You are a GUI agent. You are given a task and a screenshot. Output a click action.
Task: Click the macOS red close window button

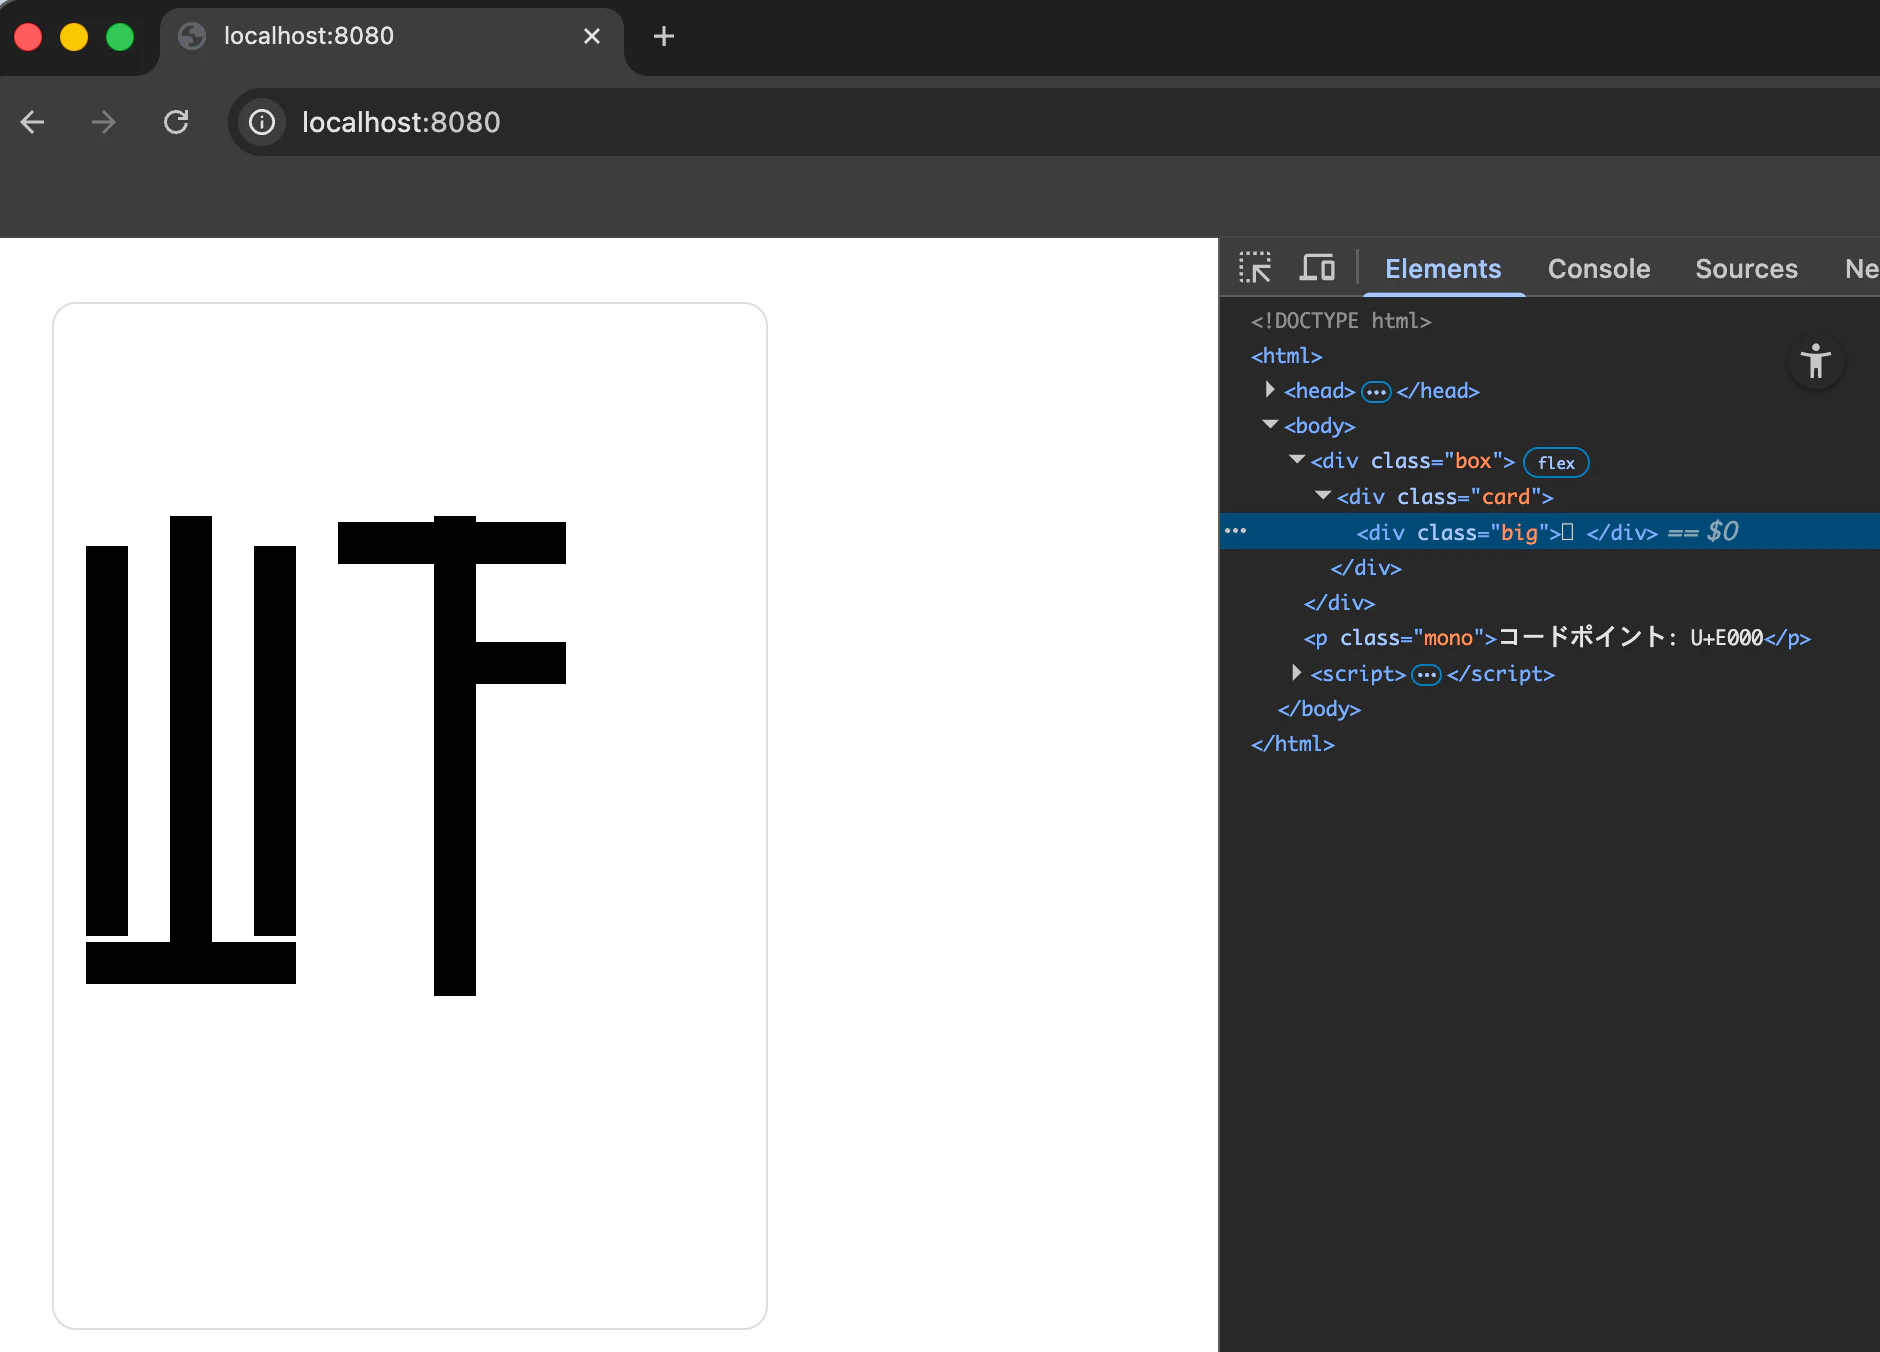pos(28,37)
